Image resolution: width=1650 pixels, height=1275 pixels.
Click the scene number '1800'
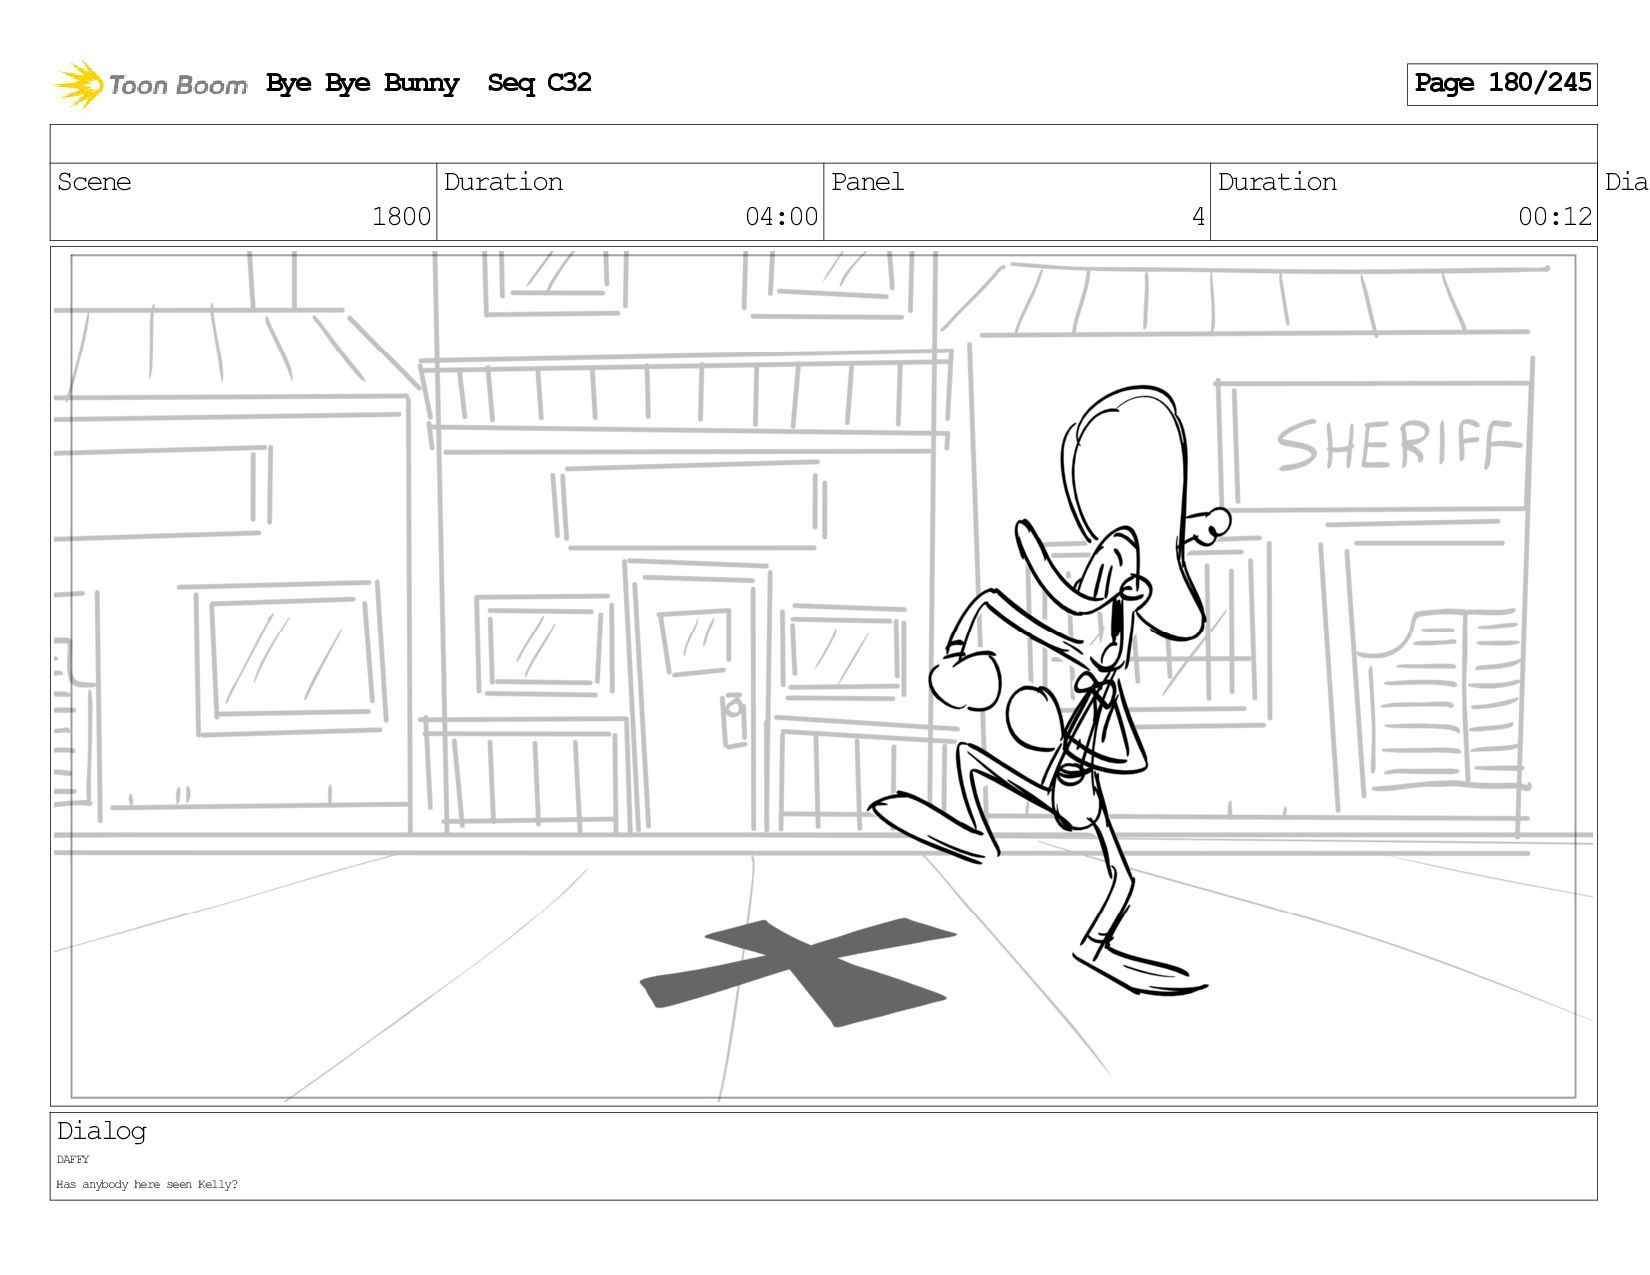point(401,217)
